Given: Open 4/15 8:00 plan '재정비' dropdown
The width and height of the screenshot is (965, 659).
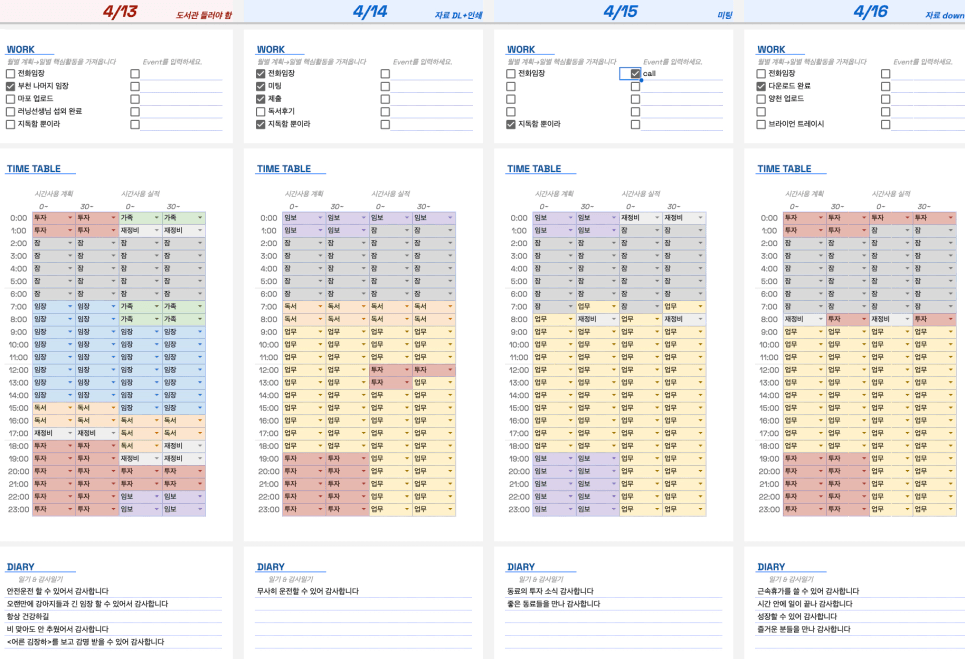Looking at the screenshot, I should tap(614, 319).
